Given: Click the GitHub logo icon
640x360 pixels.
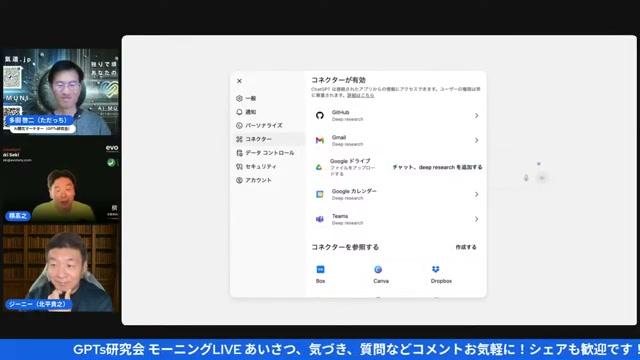Looking at the screenshot, I should tap(320, 116).
